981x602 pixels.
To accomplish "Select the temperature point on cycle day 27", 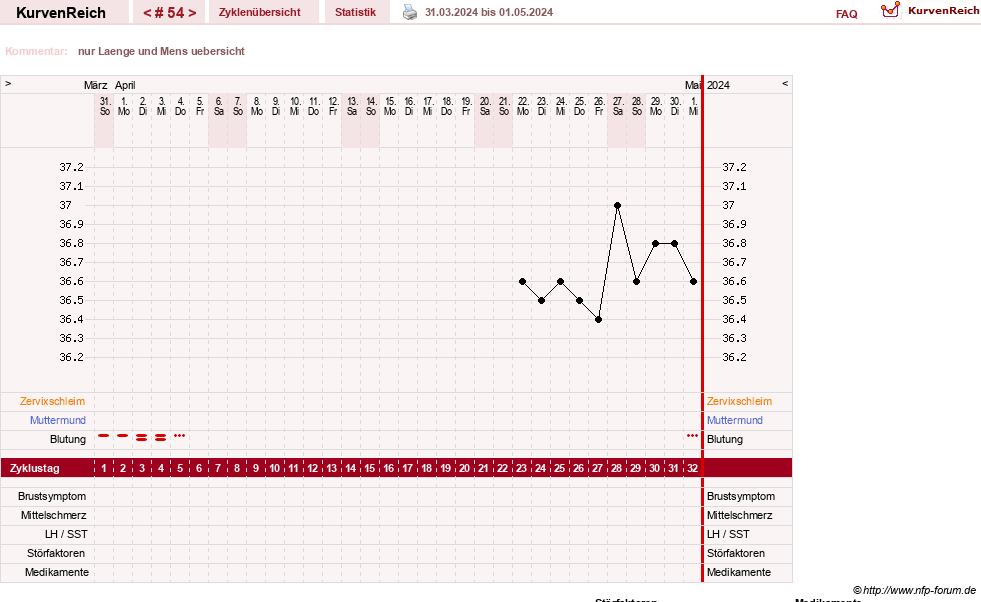I will [599, 320].
